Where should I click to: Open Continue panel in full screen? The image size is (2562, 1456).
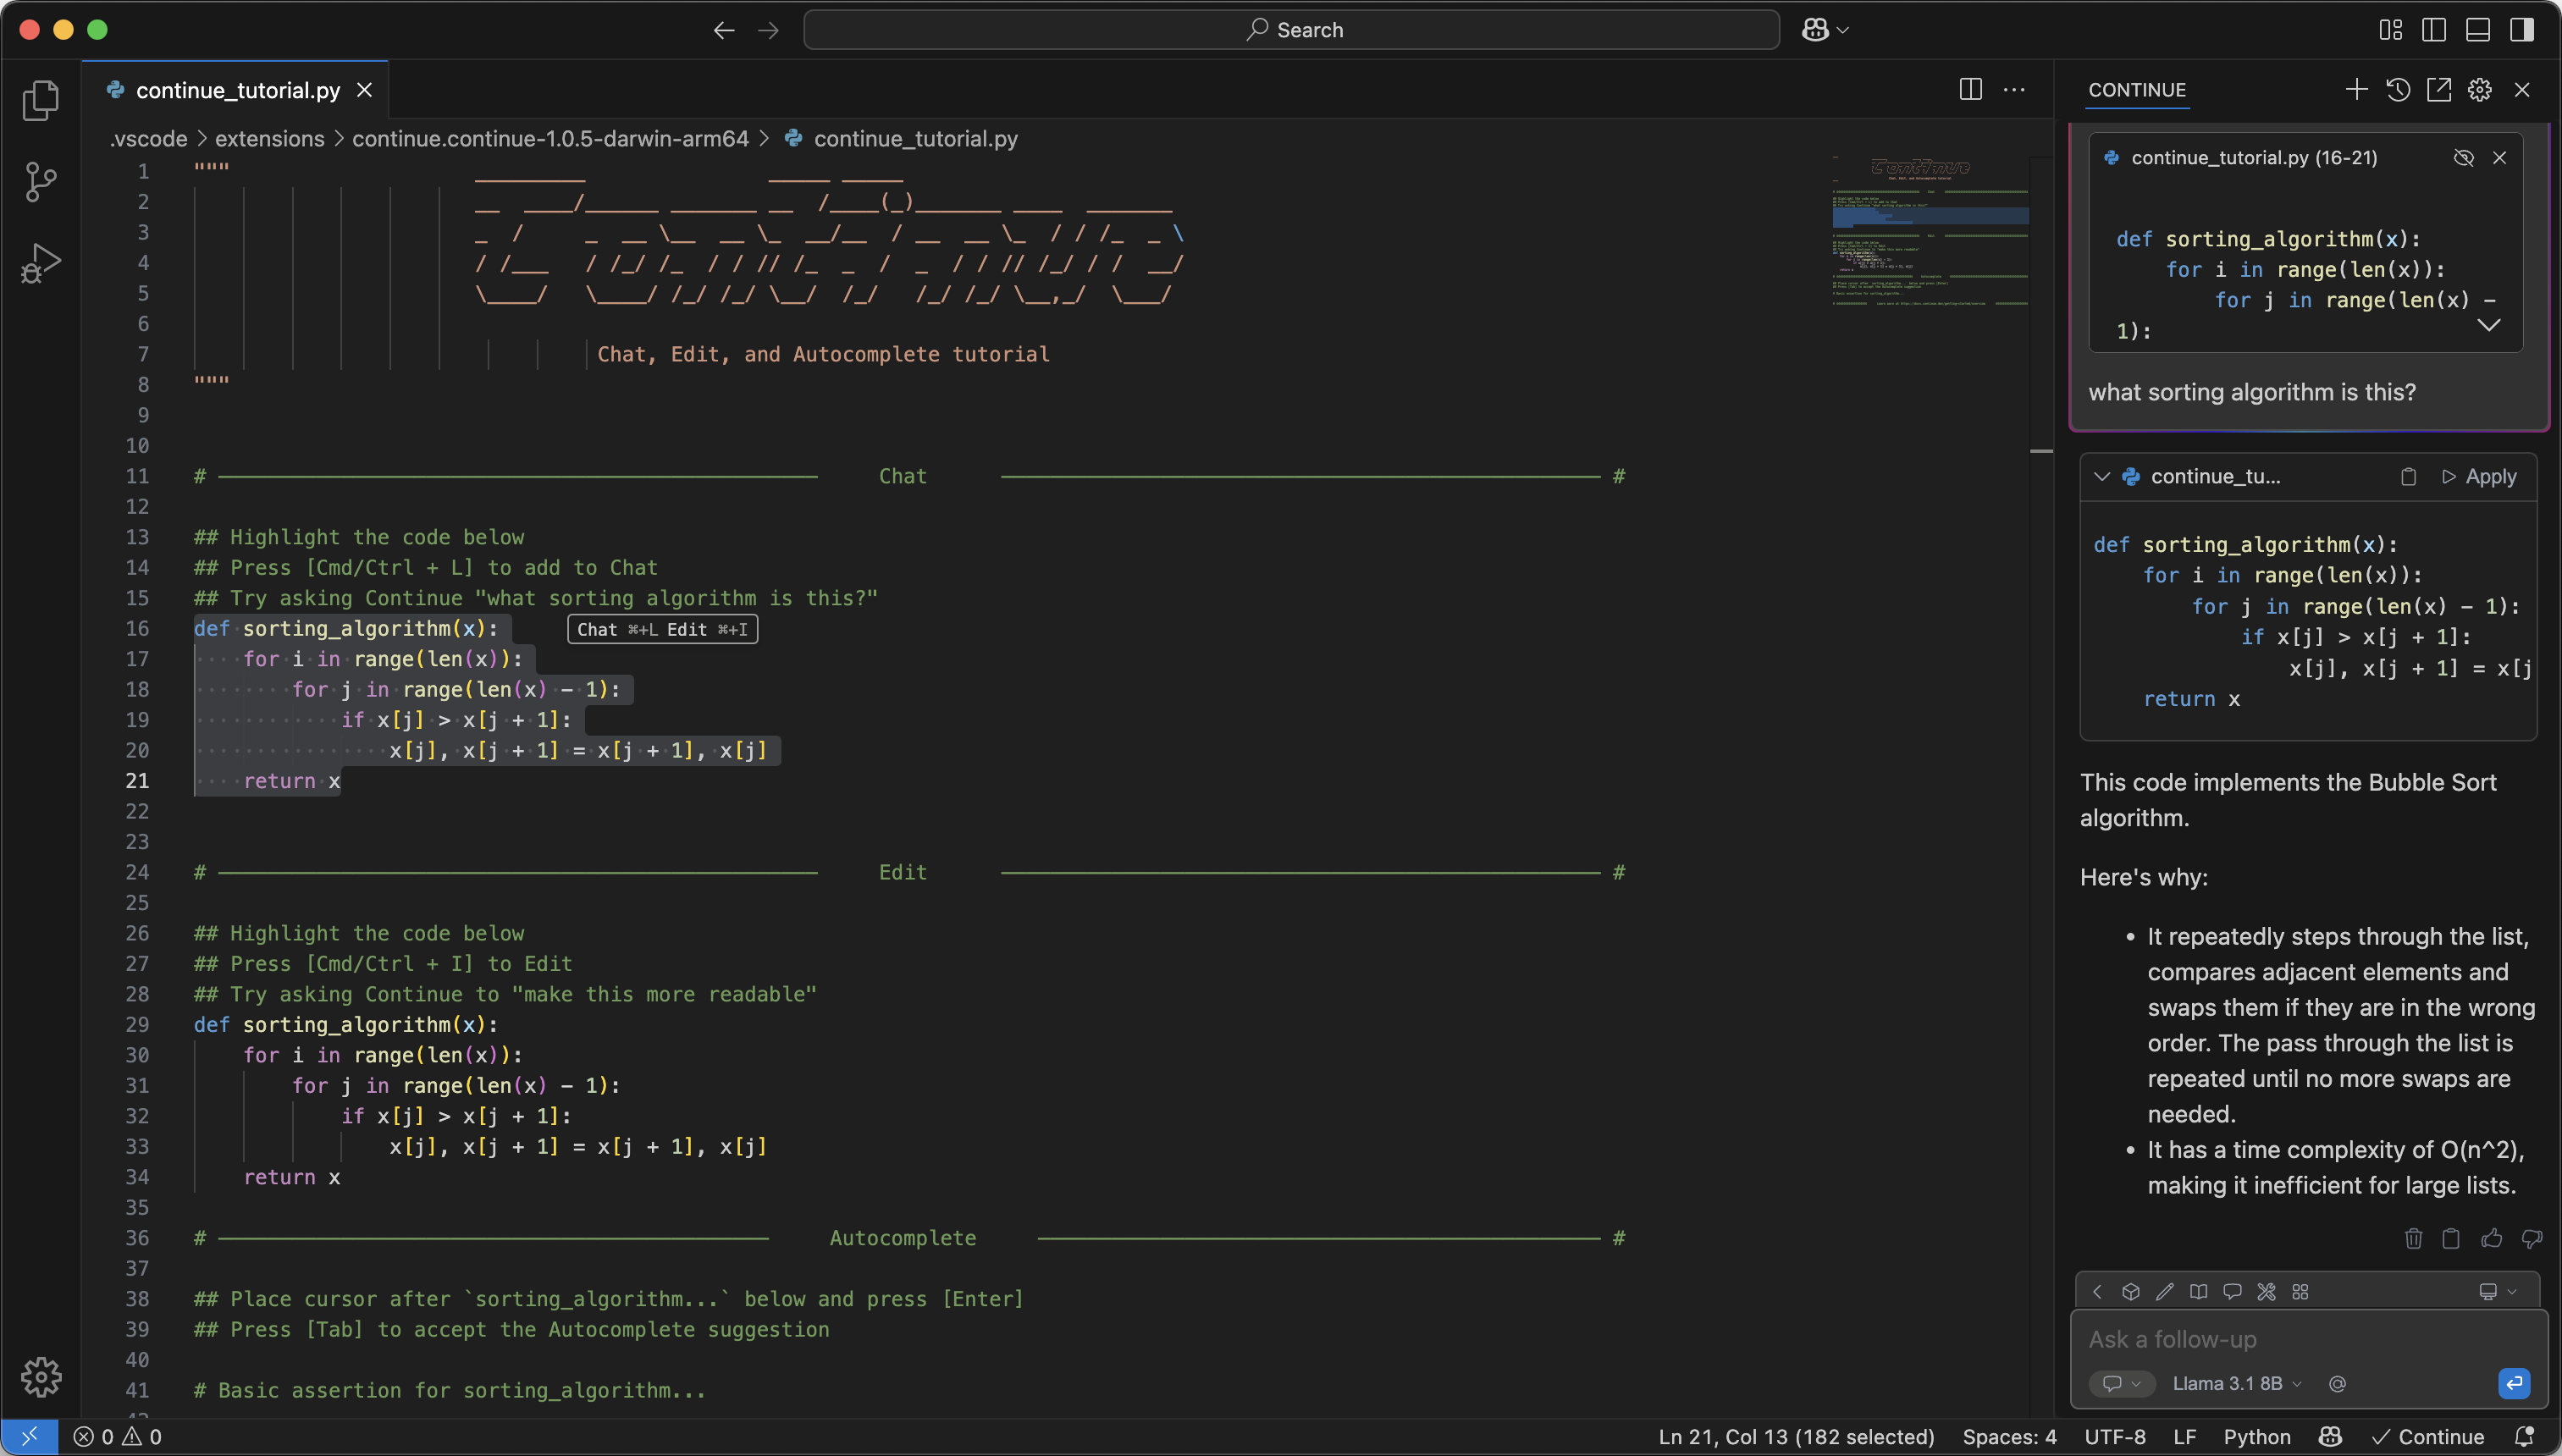pyautogui.click(x=2439, y=90)
